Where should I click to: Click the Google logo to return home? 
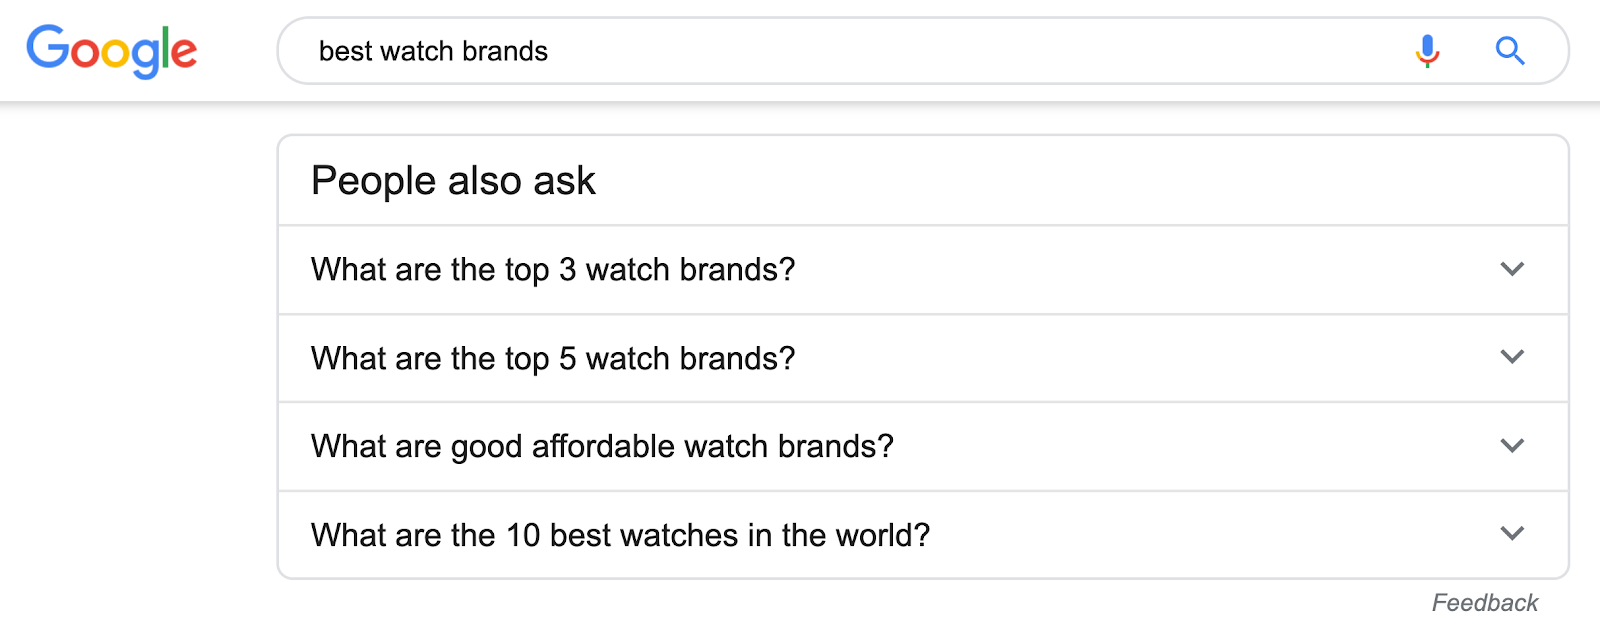[112, 51]
